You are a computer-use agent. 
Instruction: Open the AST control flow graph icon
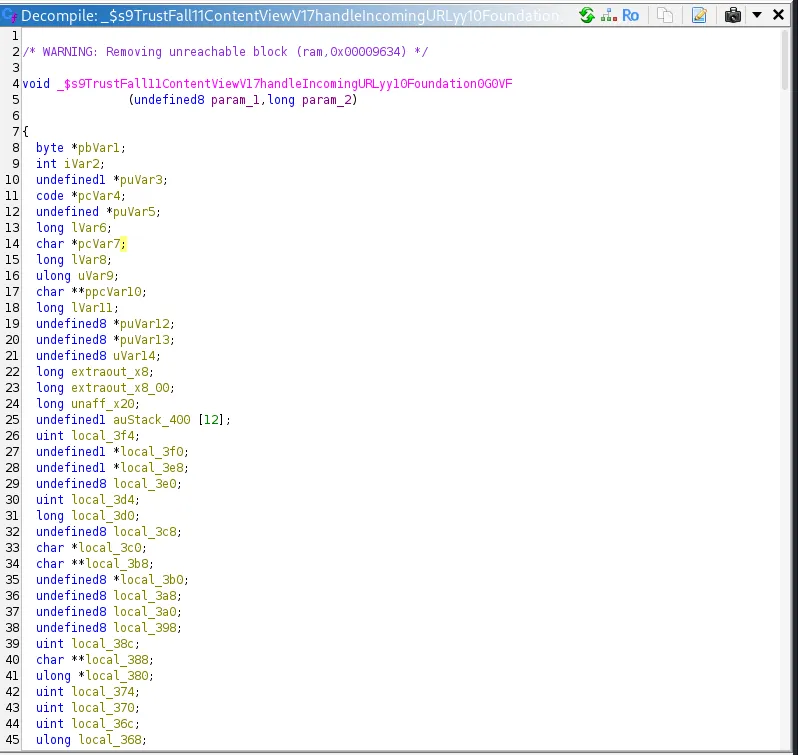609,15
